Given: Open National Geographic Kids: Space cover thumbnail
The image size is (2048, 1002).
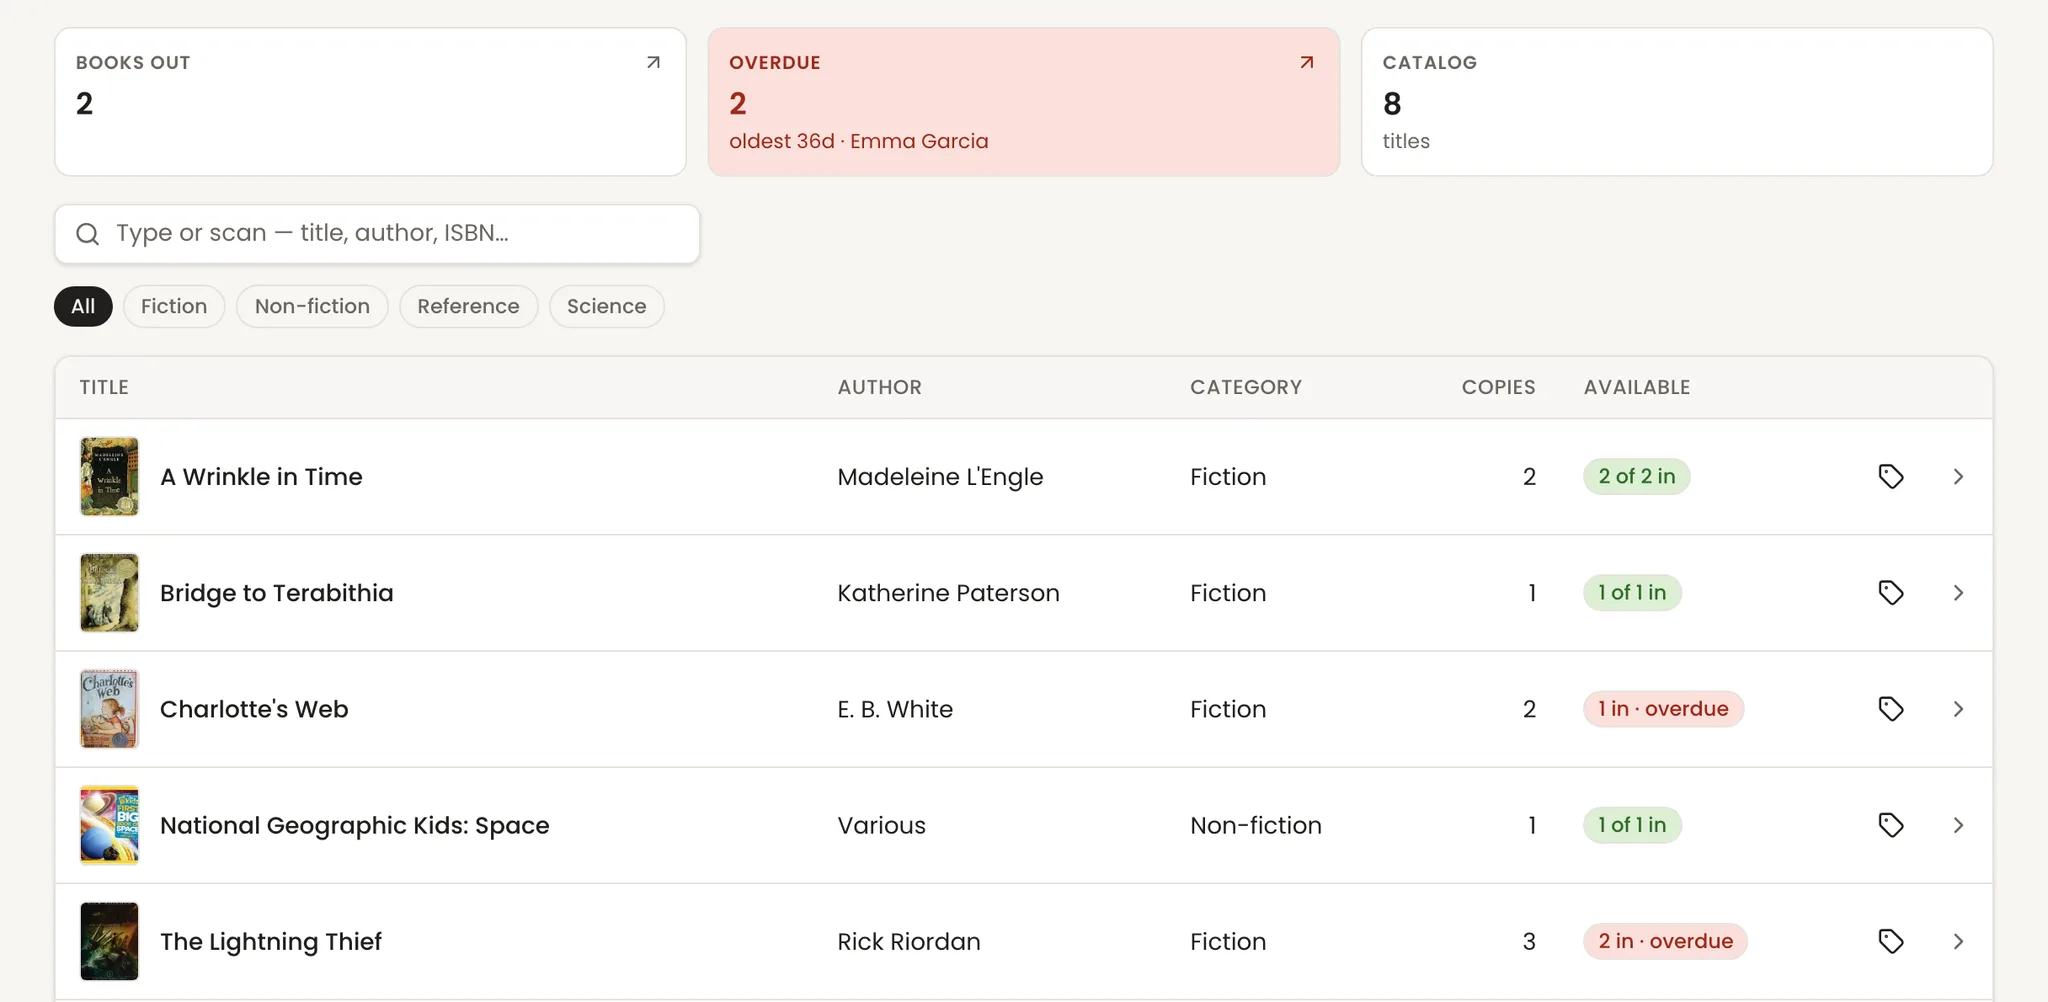Looking at the screenshot, I should [x=109, y=825].
